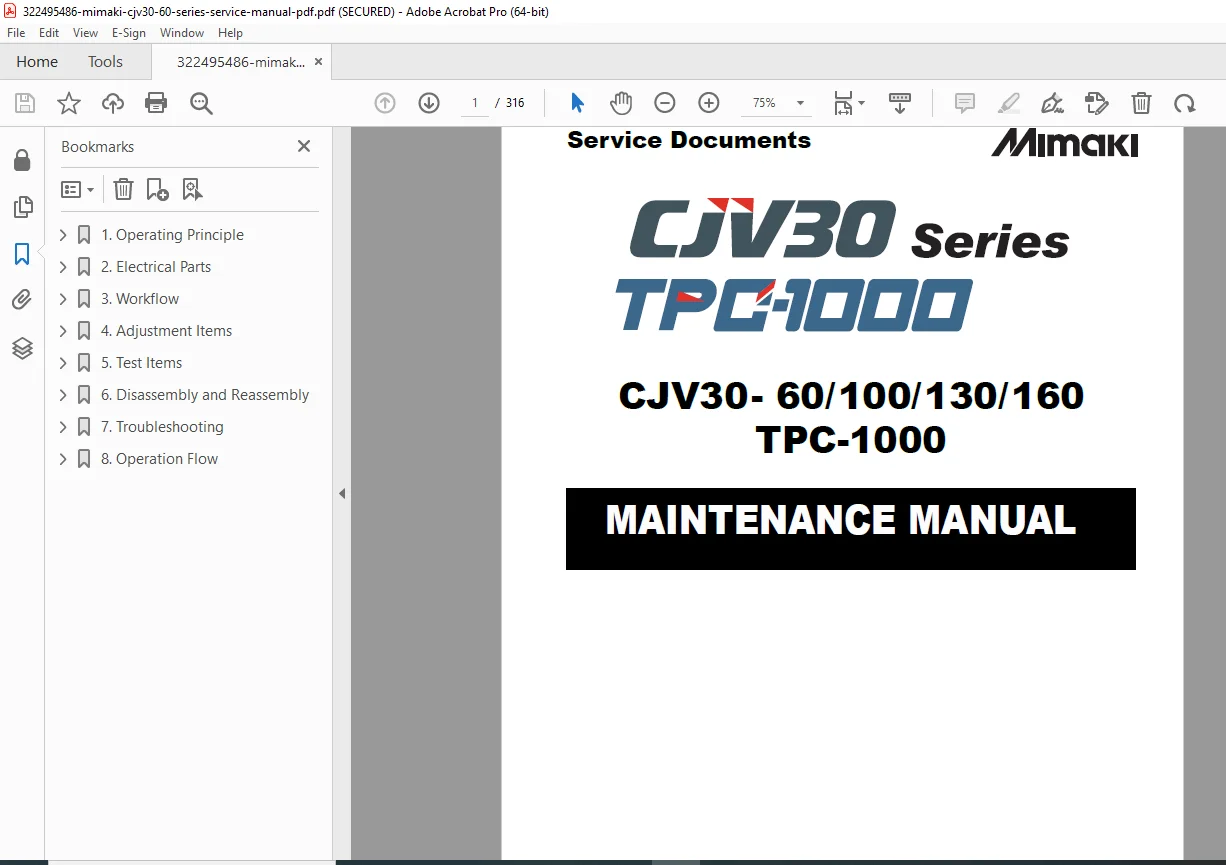The width and height of the screenshot is (1226, 865).
Task: Open the bookmarks options menu dropdown
Action: point(78,189)
